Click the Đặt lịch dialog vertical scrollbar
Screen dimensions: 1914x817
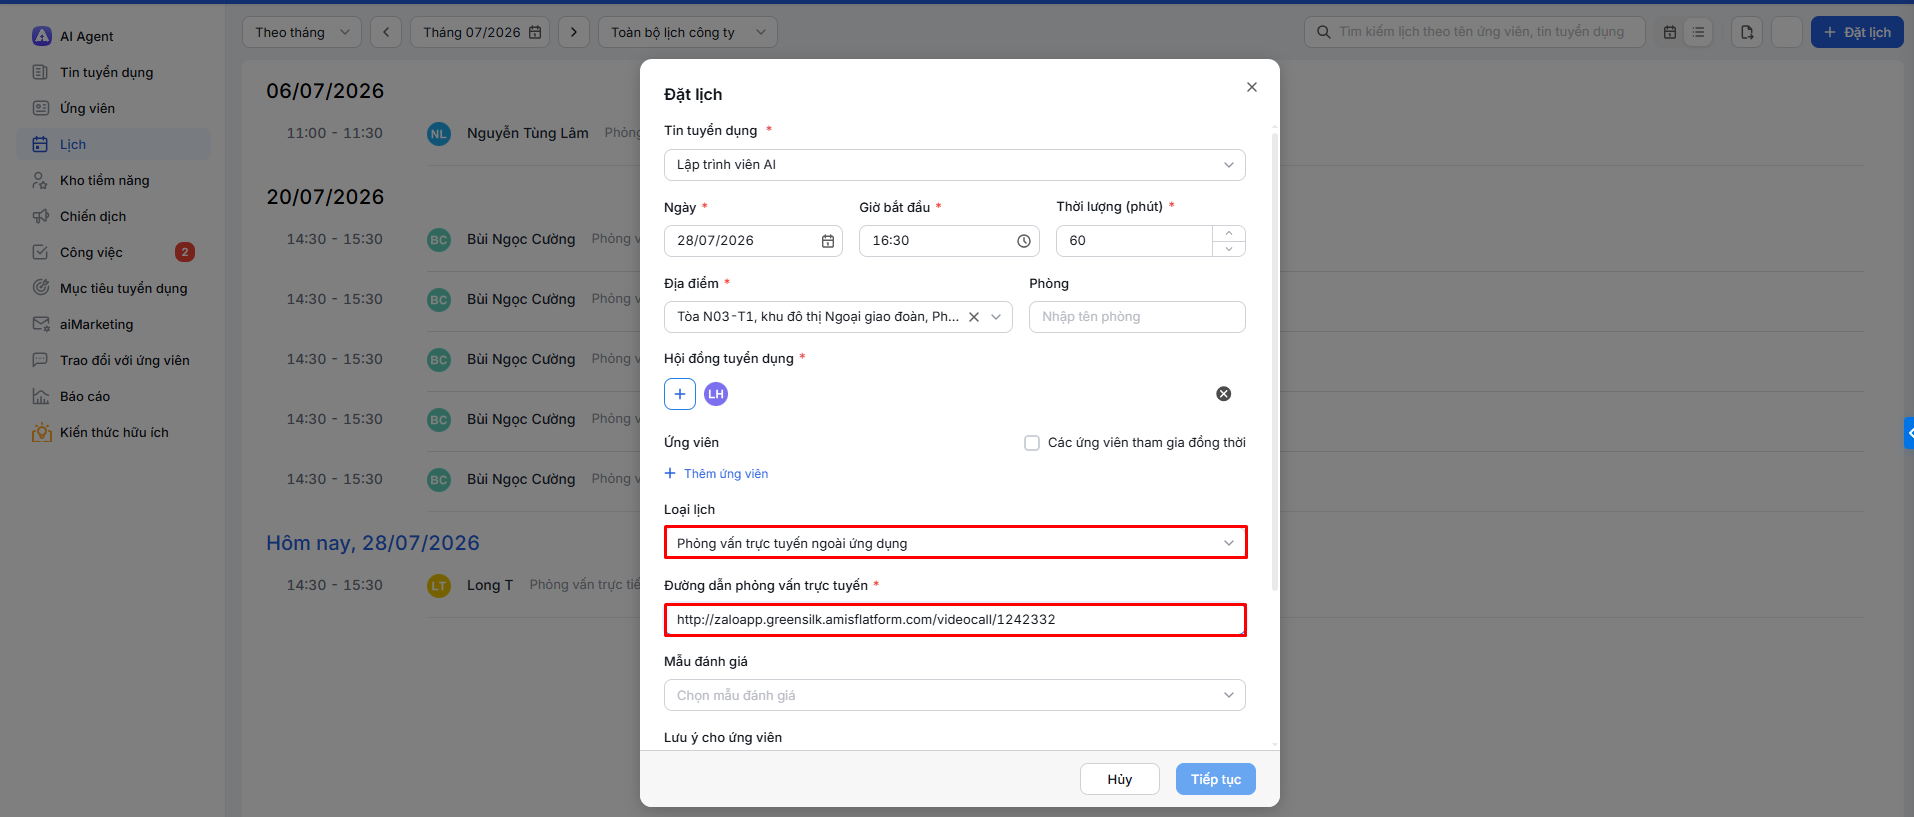tap(1275, 360)
